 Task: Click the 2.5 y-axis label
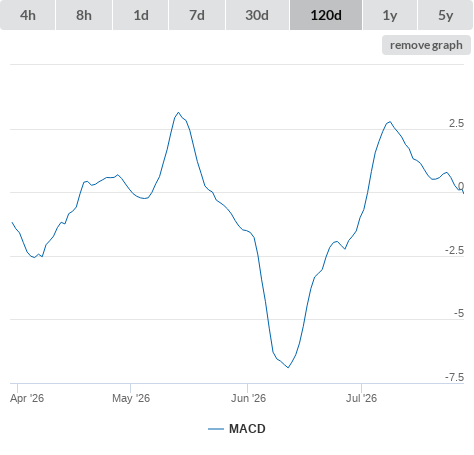tap(456, 123)
